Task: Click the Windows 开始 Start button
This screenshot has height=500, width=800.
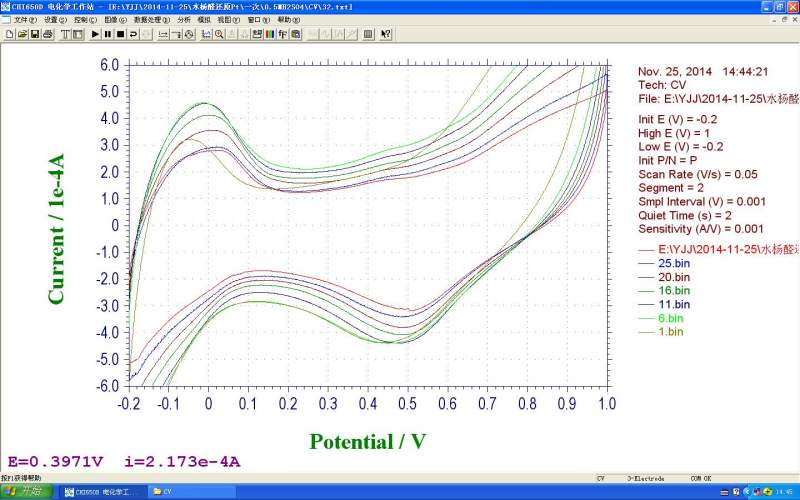Action: (x=27, y=492)
